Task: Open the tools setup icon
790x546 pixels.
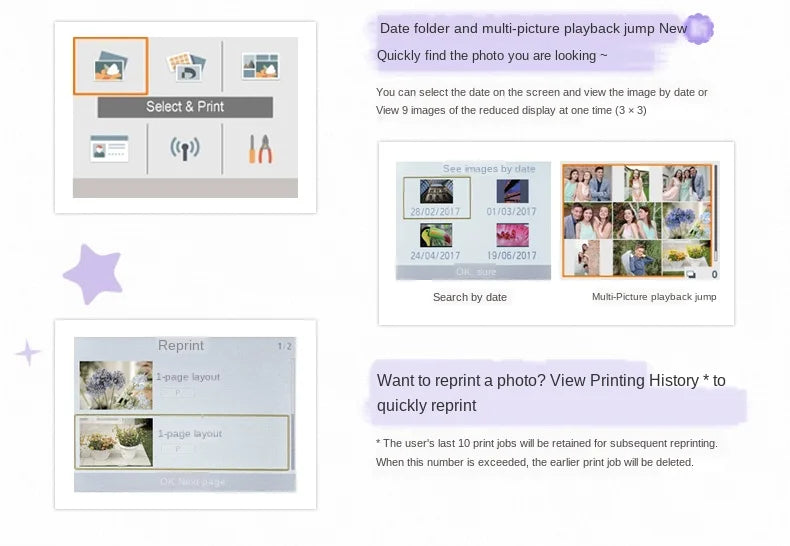Action: click(260, 149)
